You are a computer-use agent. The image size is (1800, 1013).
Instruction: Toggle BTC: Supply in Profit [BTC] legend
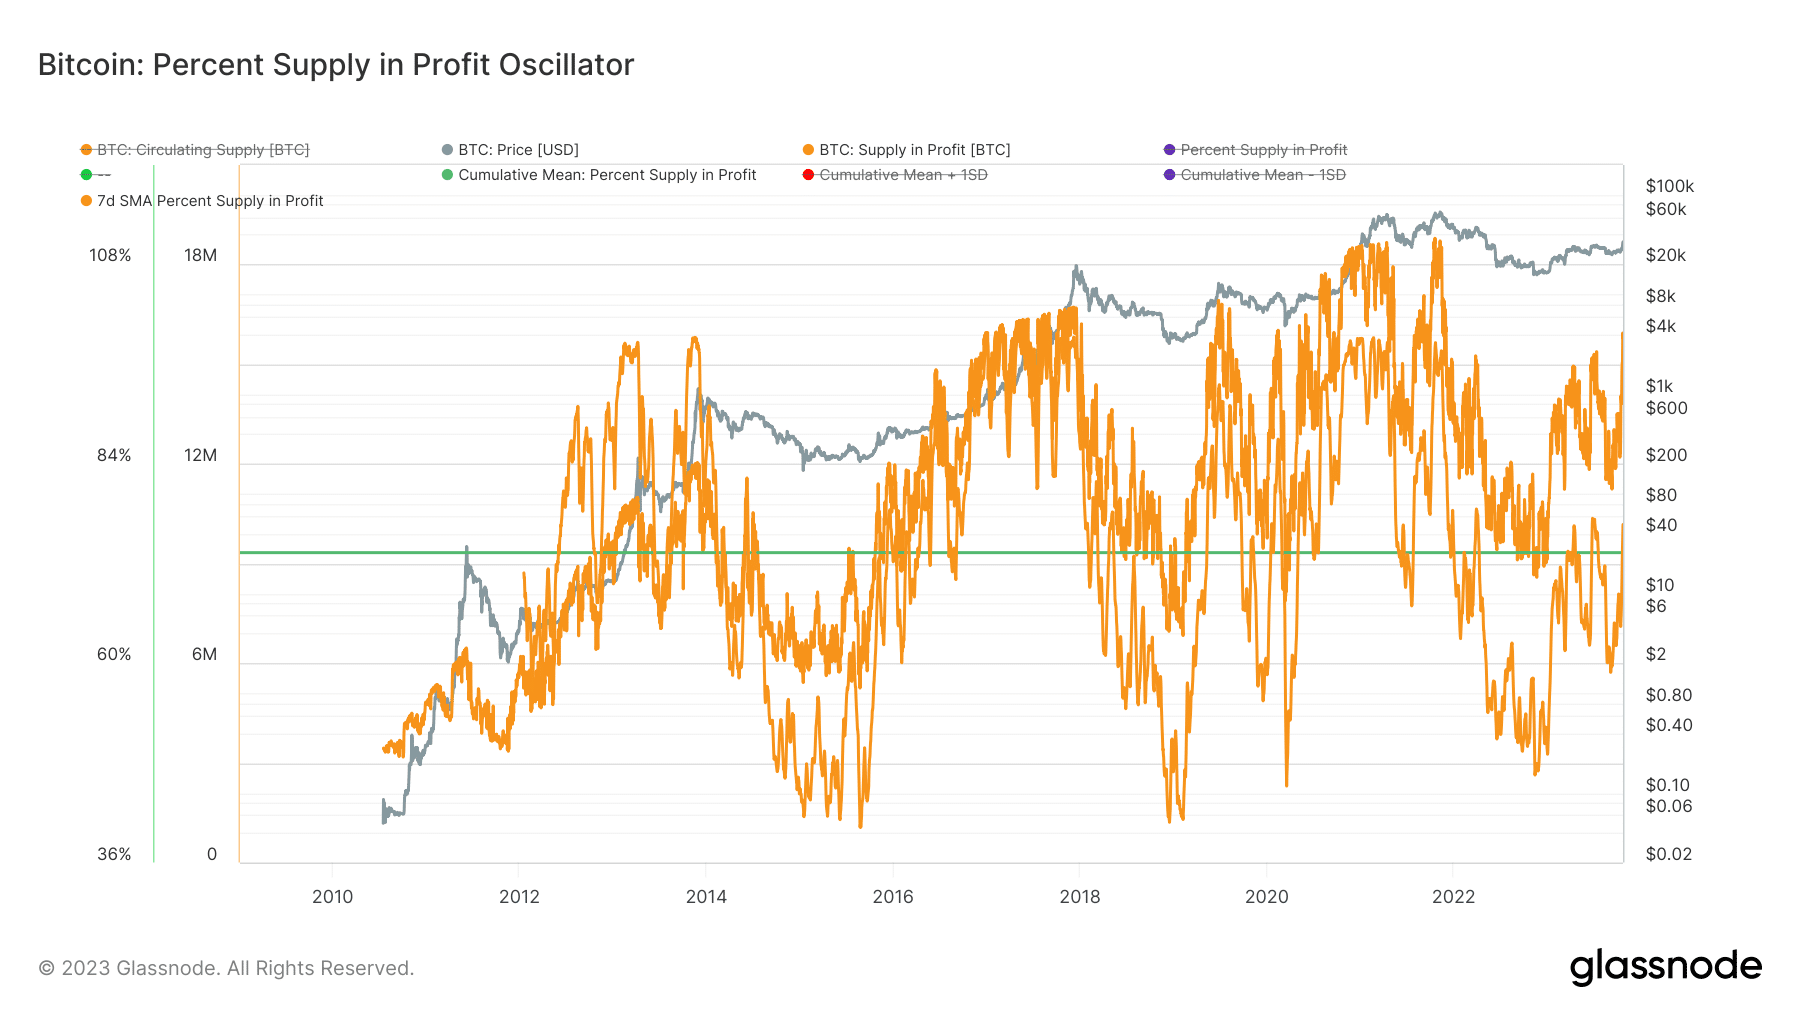(906, 150)
